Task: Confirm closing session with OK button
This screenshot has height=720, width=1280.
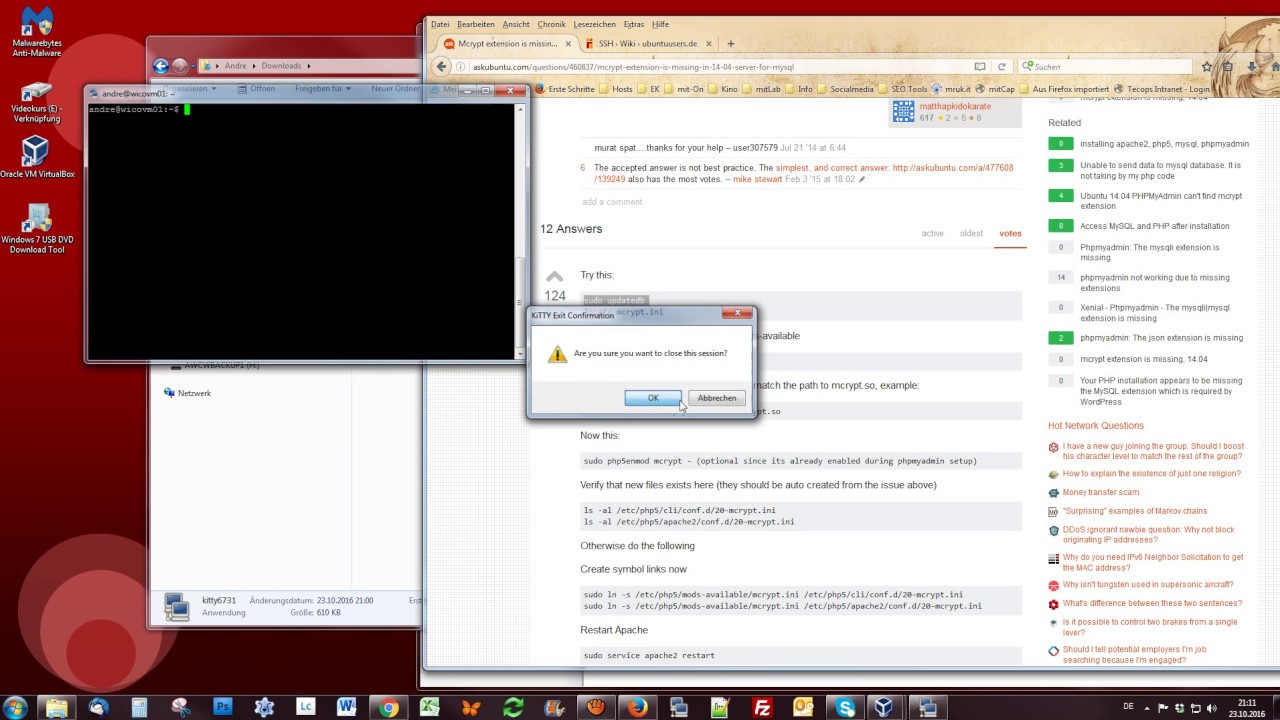Action: tap(653, 398)
